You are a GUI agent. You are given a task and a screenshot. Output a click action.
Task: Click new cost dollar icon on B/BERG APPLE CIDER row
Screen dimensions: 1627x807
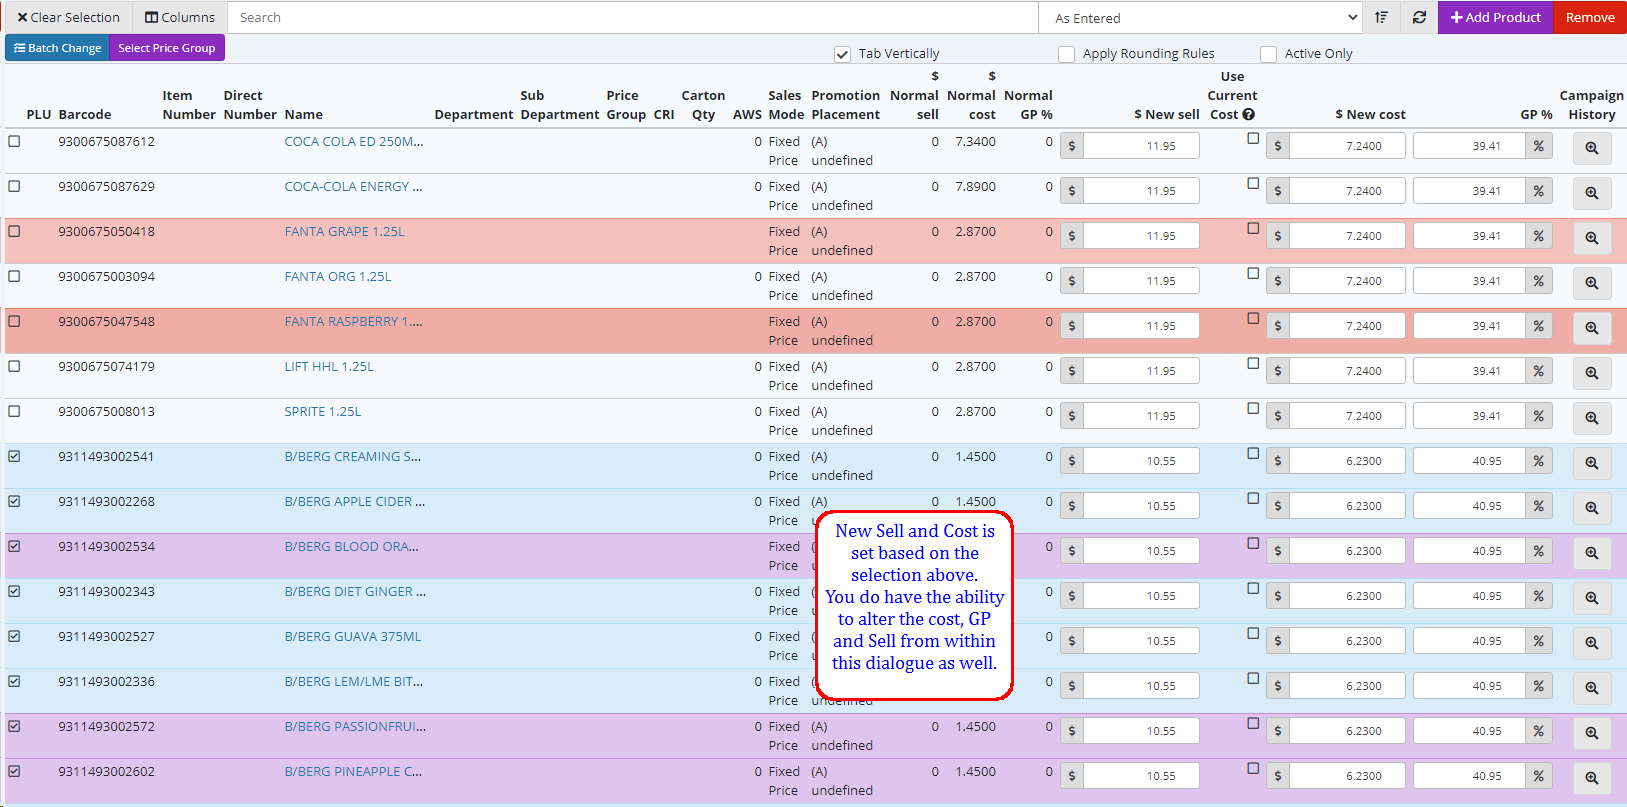(1278, 506)
